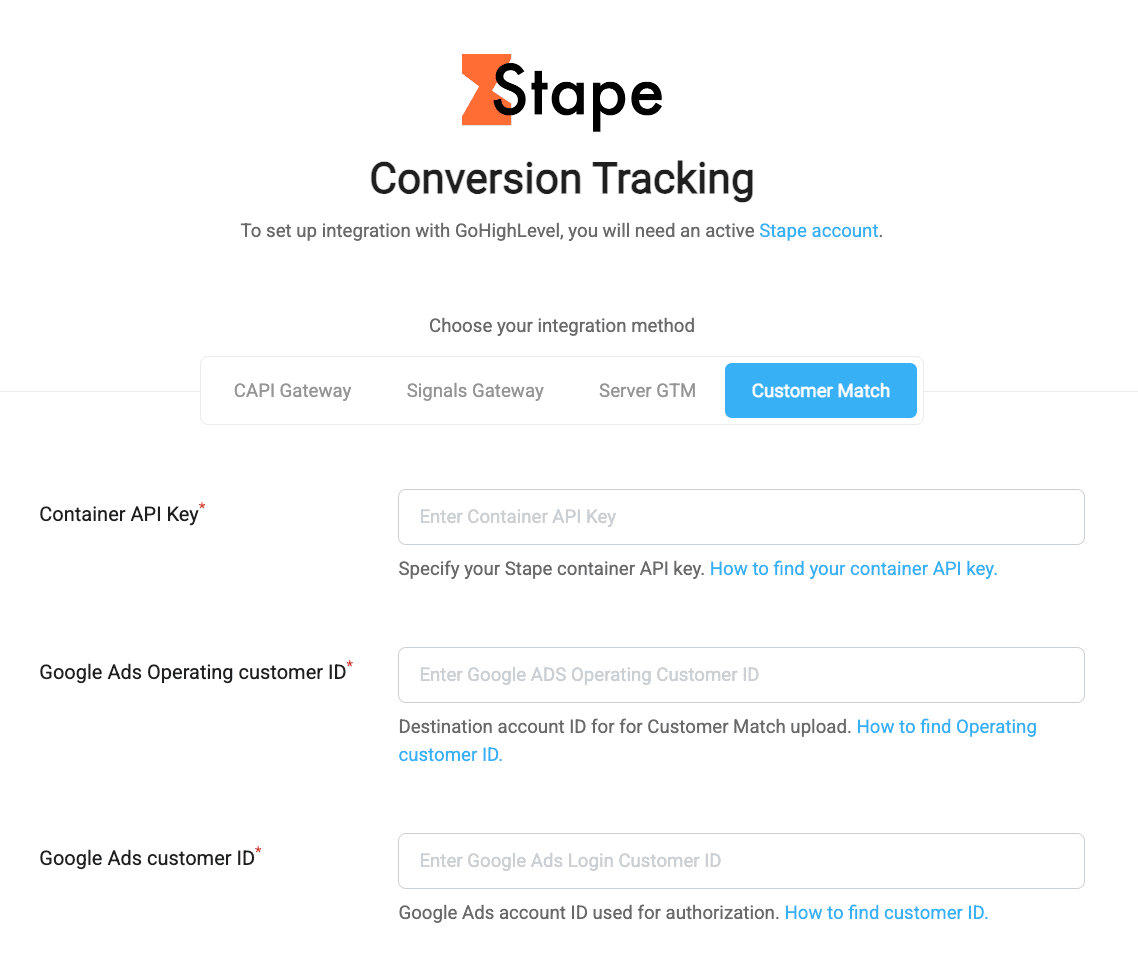Image resolution: width=1138 pixels, height=958 pixels.
Task: Click the Conversion Tracking heading
Action: click(x=562, y=179)
